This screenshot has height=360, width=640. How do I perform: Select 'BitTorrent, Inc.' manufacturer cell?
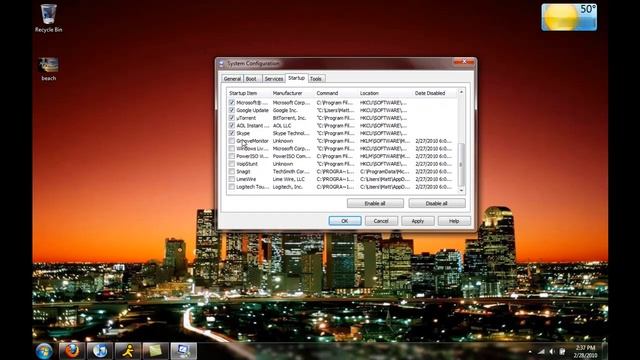pyautogui.click(x=289, y=118)
